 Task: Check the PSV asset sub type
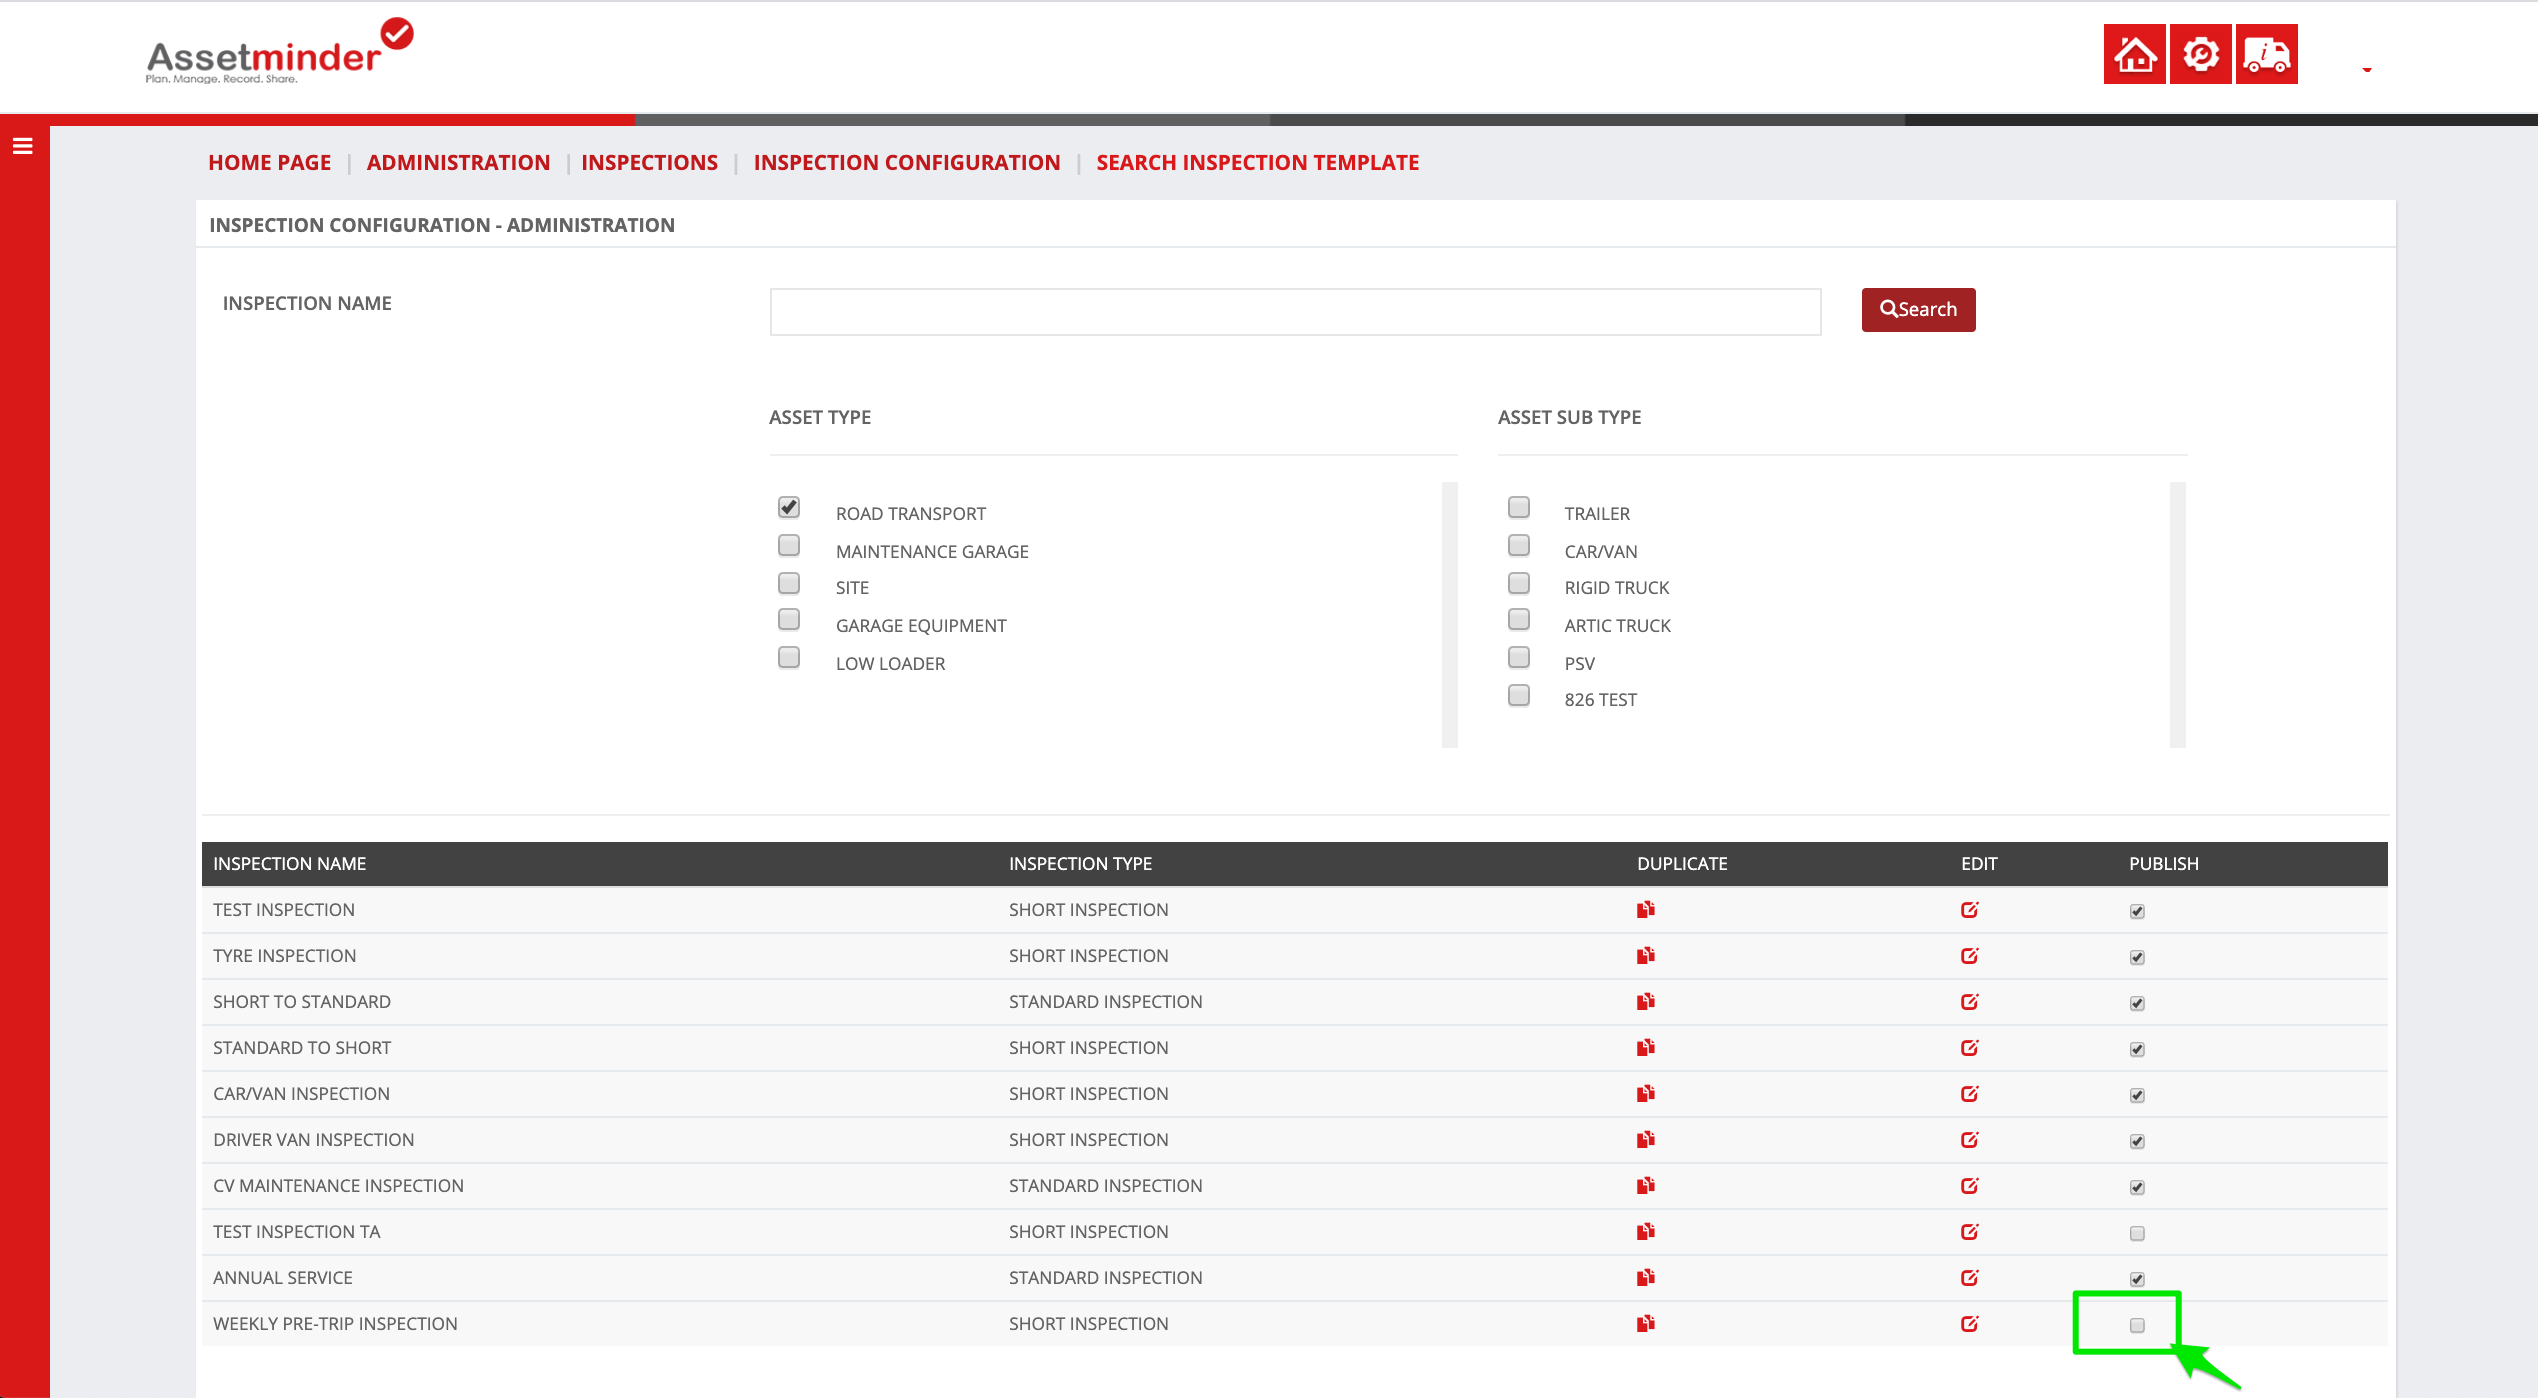(x=1519, y=657)
